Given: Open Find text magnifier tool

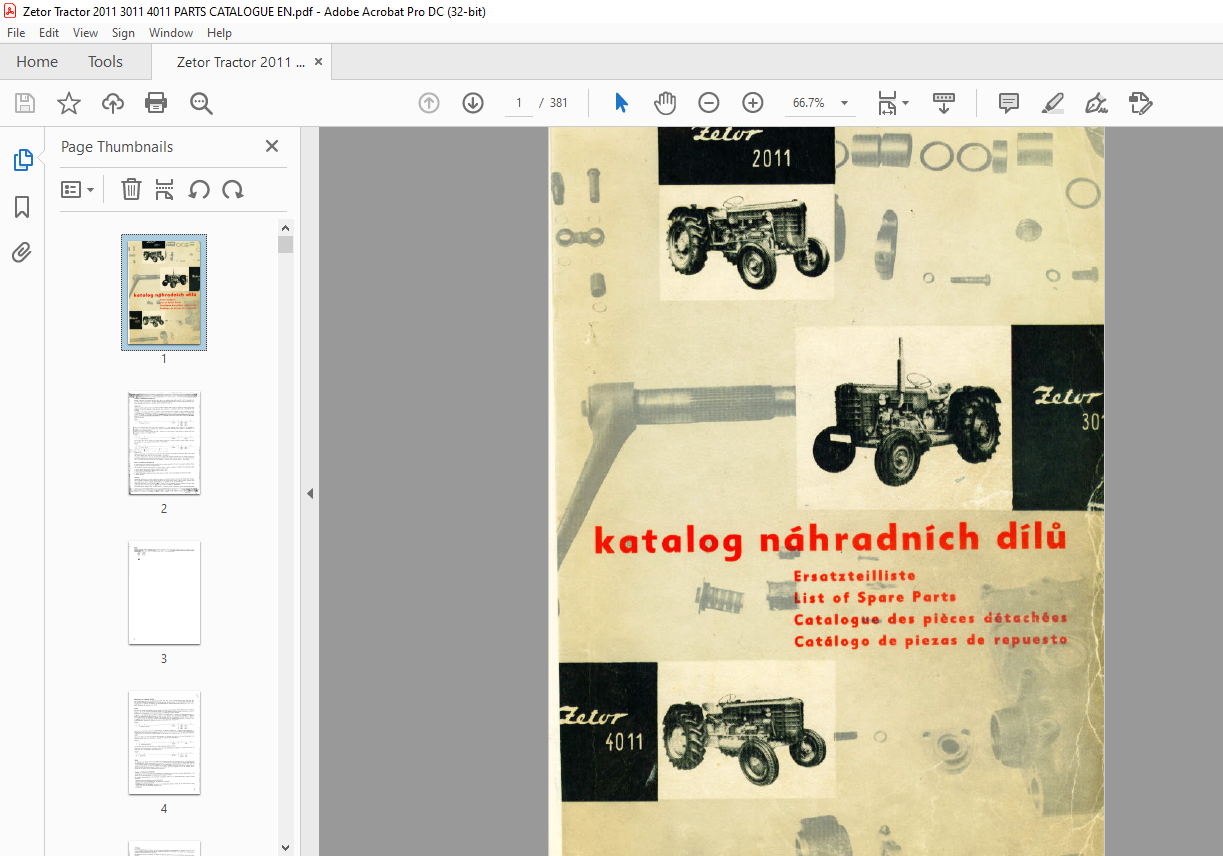Looking at the screenshot, I should coord(201,103).
